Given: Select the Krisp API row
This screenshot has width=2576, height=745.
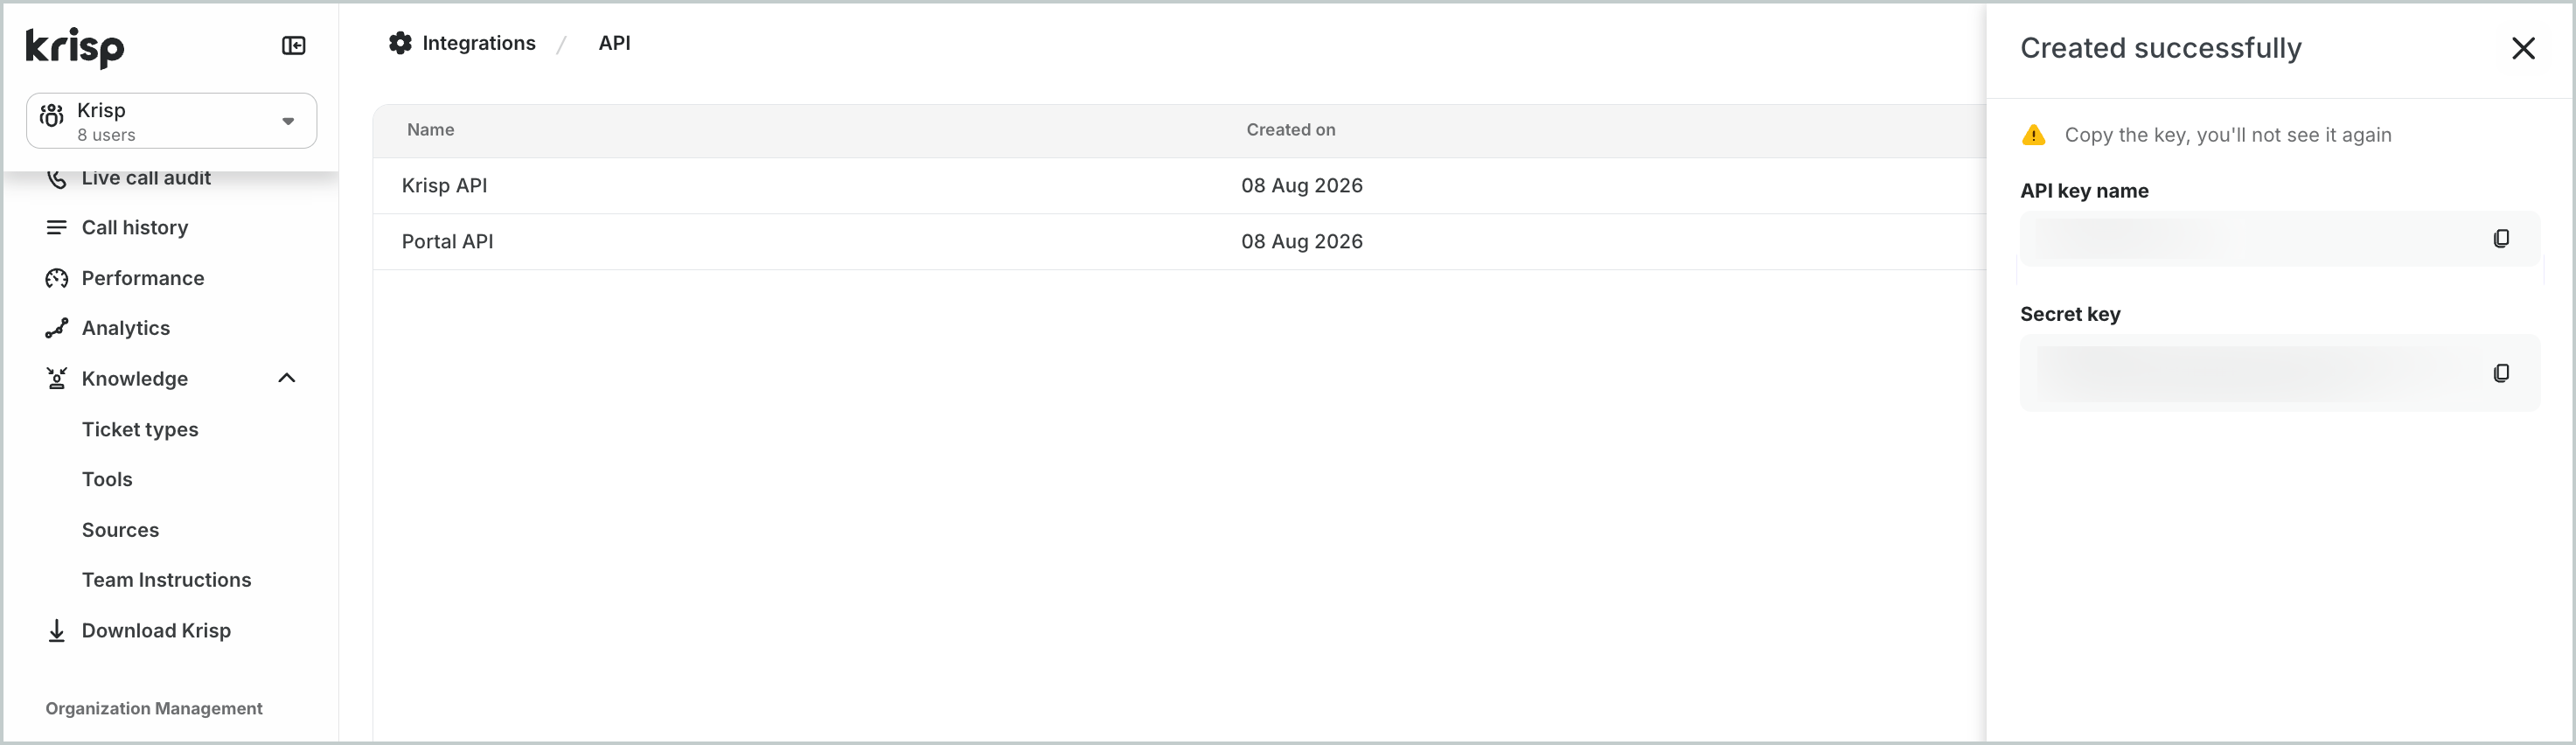Looking at the screenshot, I should 1180,185.
